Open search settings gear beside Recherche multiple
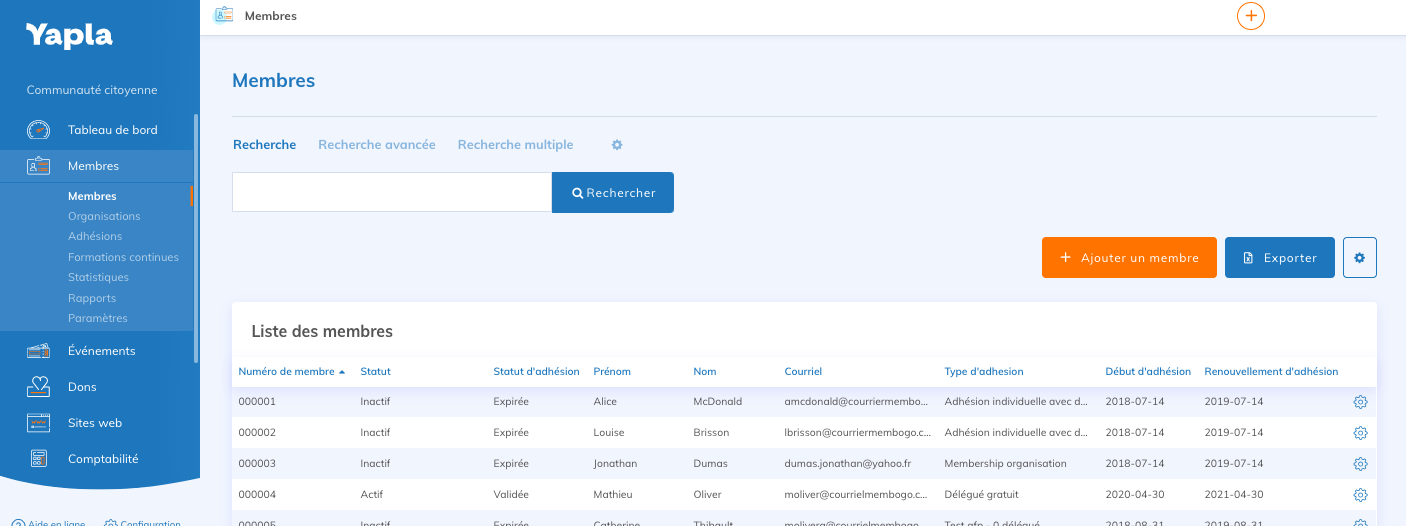Image resolution: width=1406 pixels, height=526 pixels. point(617,145)
